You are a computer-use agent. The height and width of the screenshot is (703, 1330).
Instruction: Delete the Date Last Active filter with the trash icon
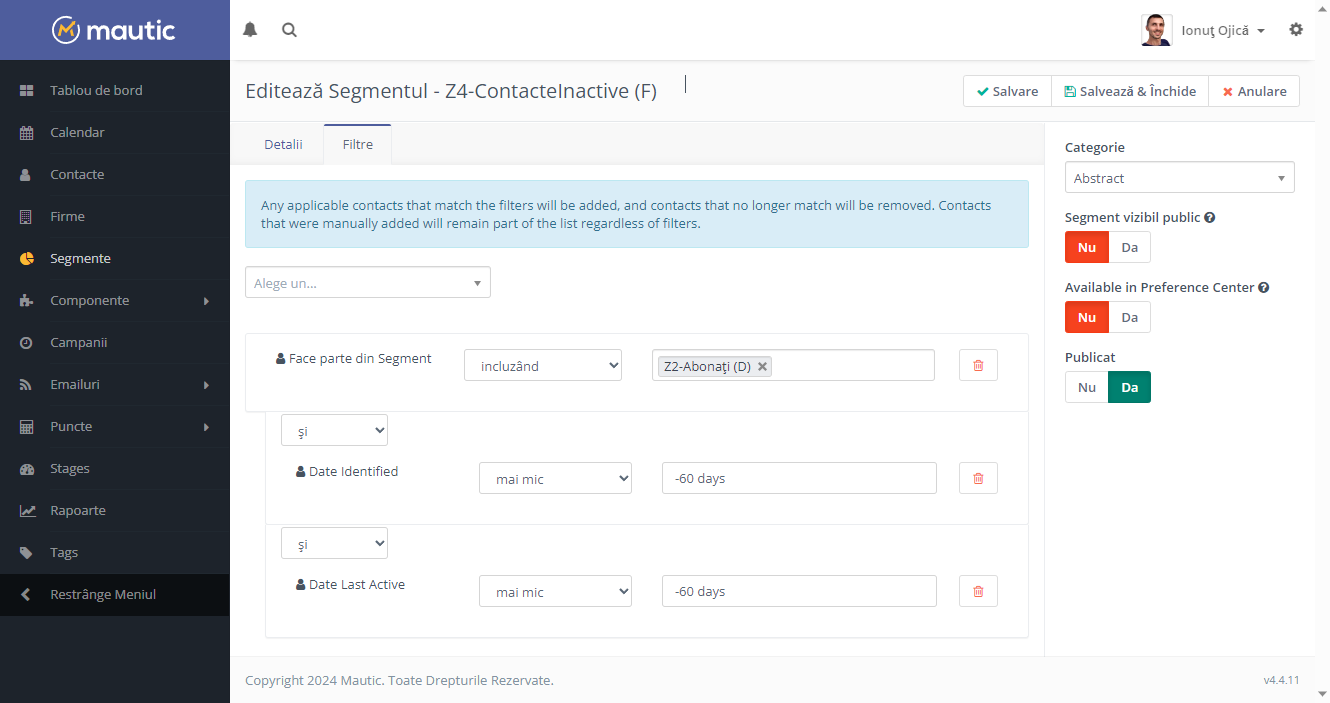978,591
